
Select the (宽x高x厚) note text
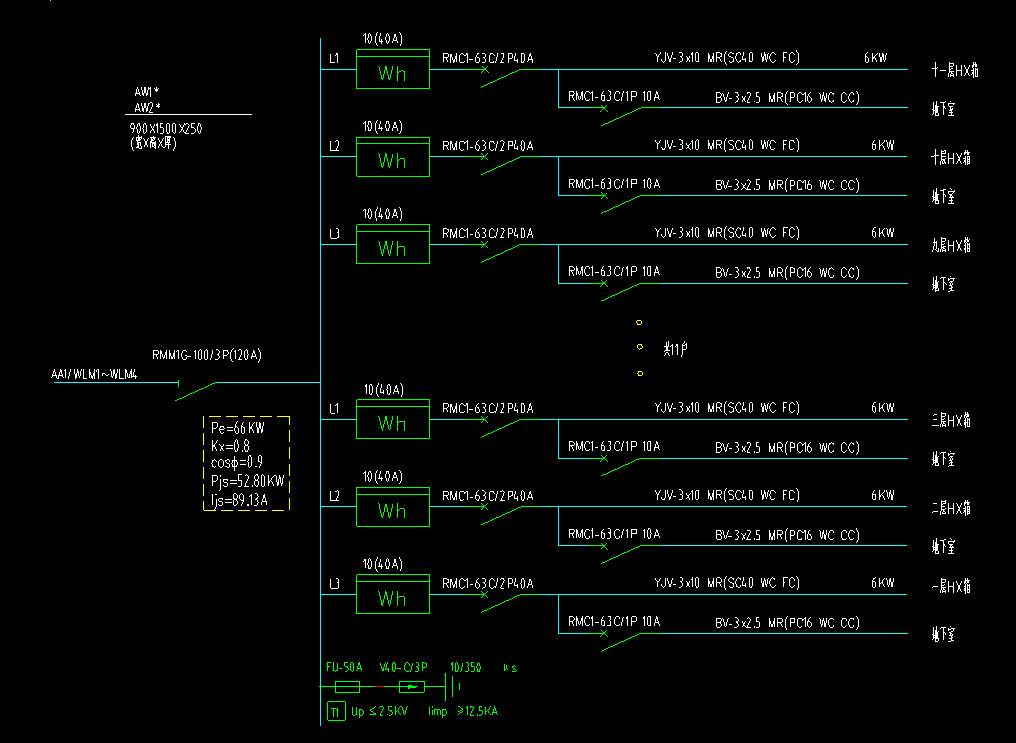tap(154, 143)
